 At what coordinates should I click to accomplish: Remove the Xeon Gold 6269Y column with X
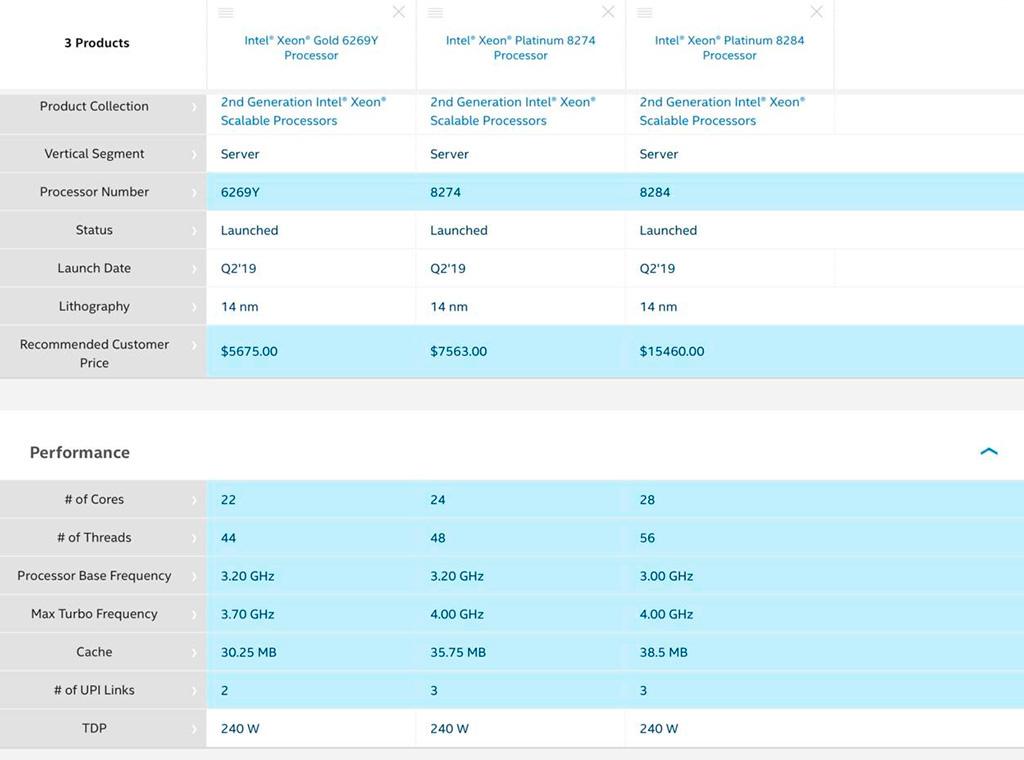[x=398, y=12]
